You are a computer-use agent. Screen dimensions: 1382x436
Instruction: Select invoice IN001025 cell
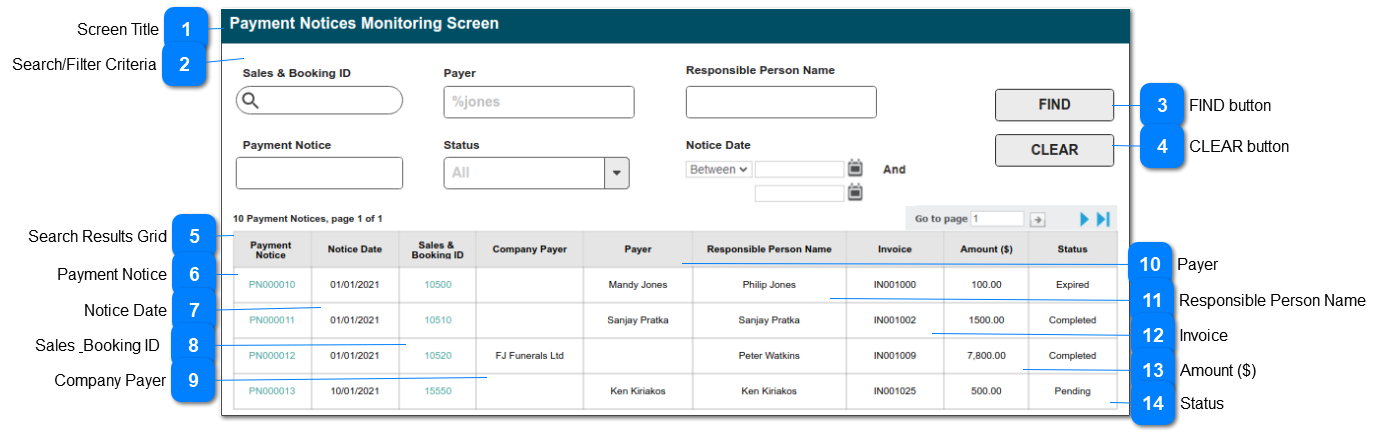895,391
